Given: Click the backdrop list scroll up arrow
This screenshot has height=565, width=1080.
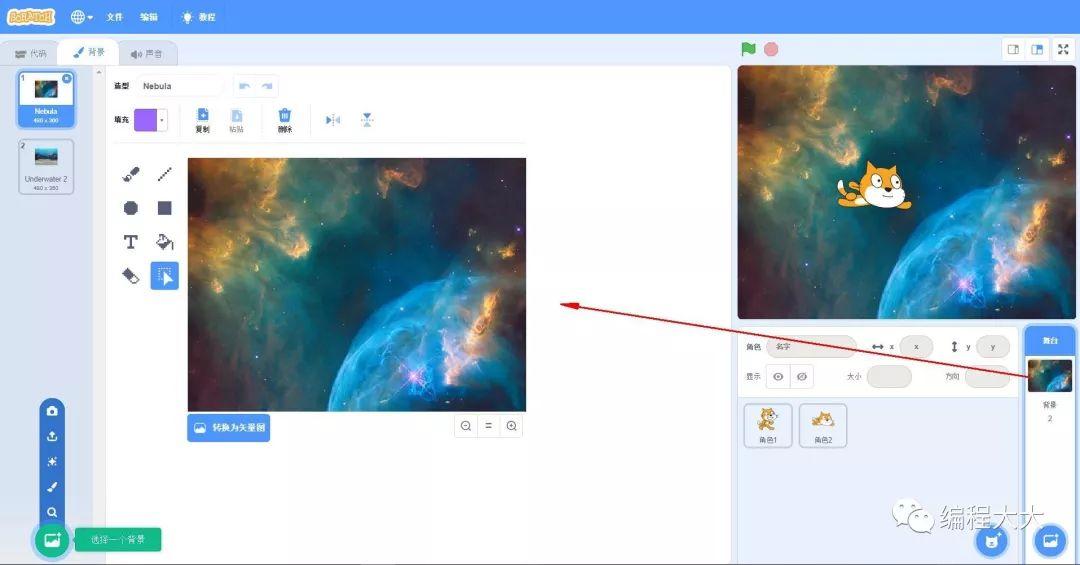Looking at the screenshot, I should pos(98,72).
